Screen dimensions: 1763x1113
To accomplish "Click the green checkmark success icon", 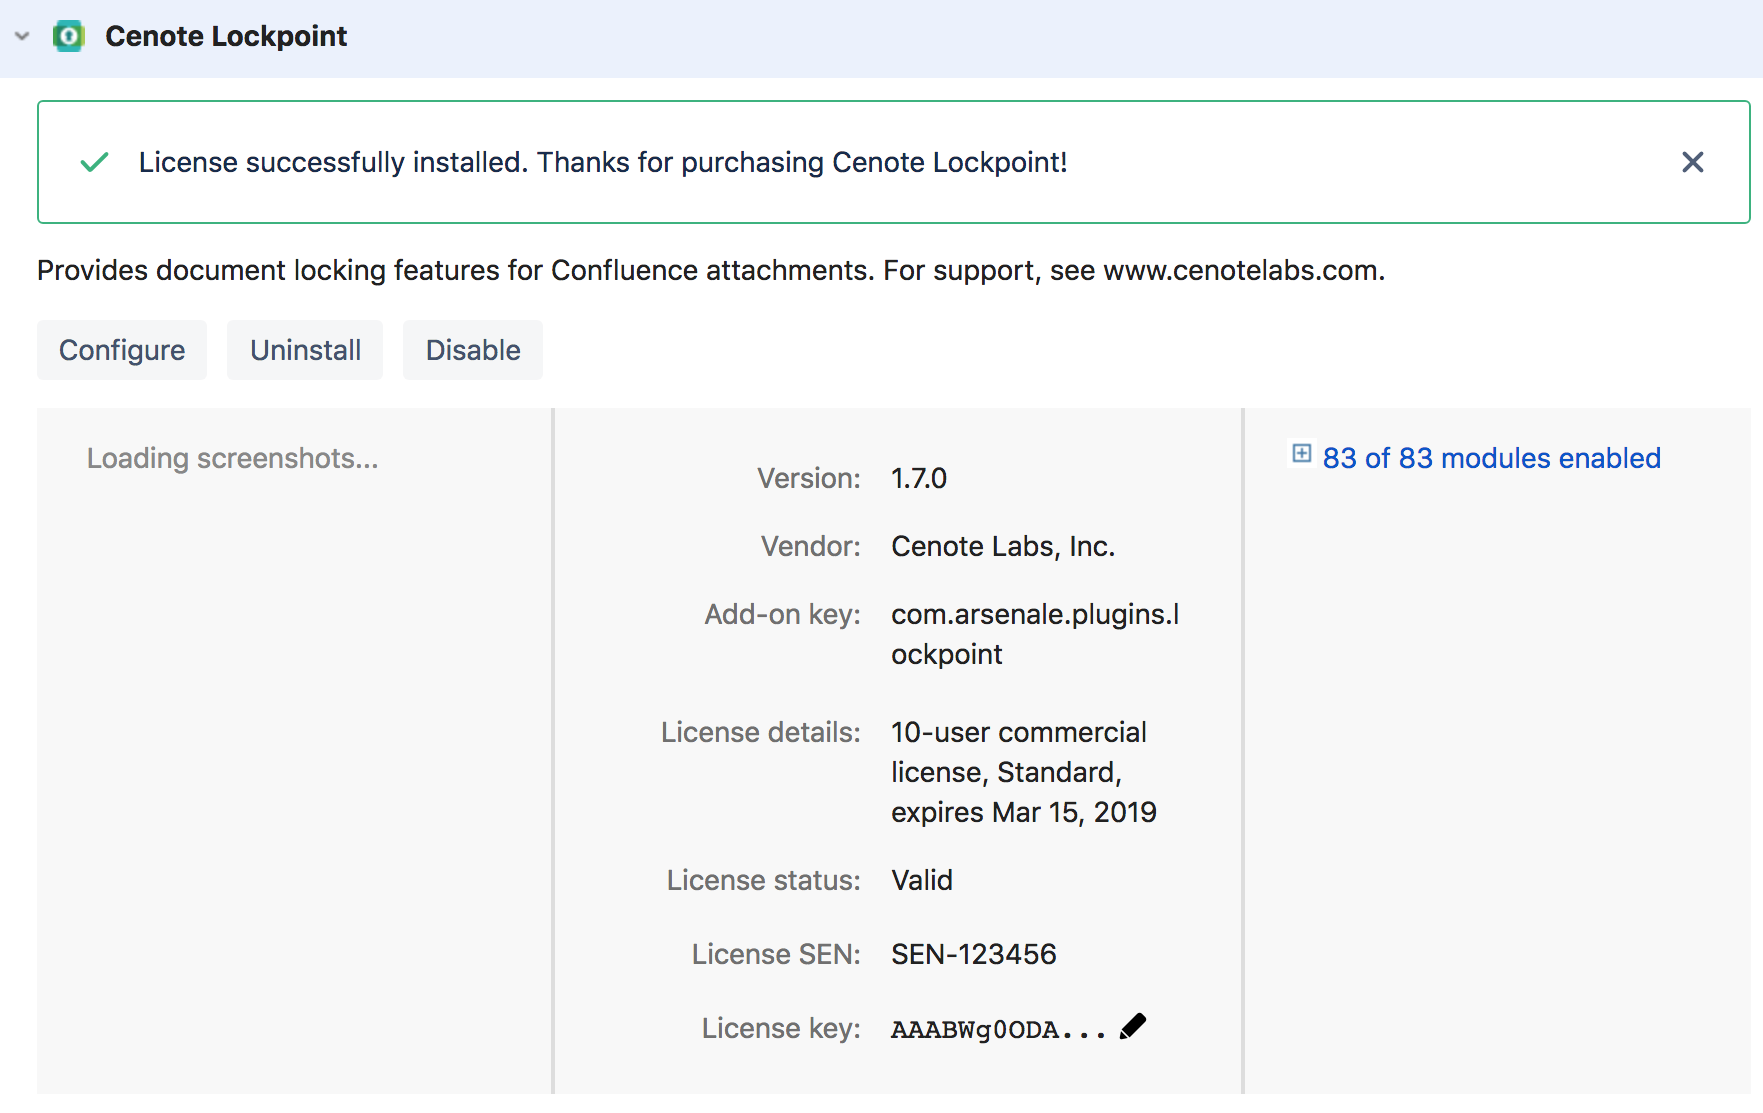I will point(94,162).
